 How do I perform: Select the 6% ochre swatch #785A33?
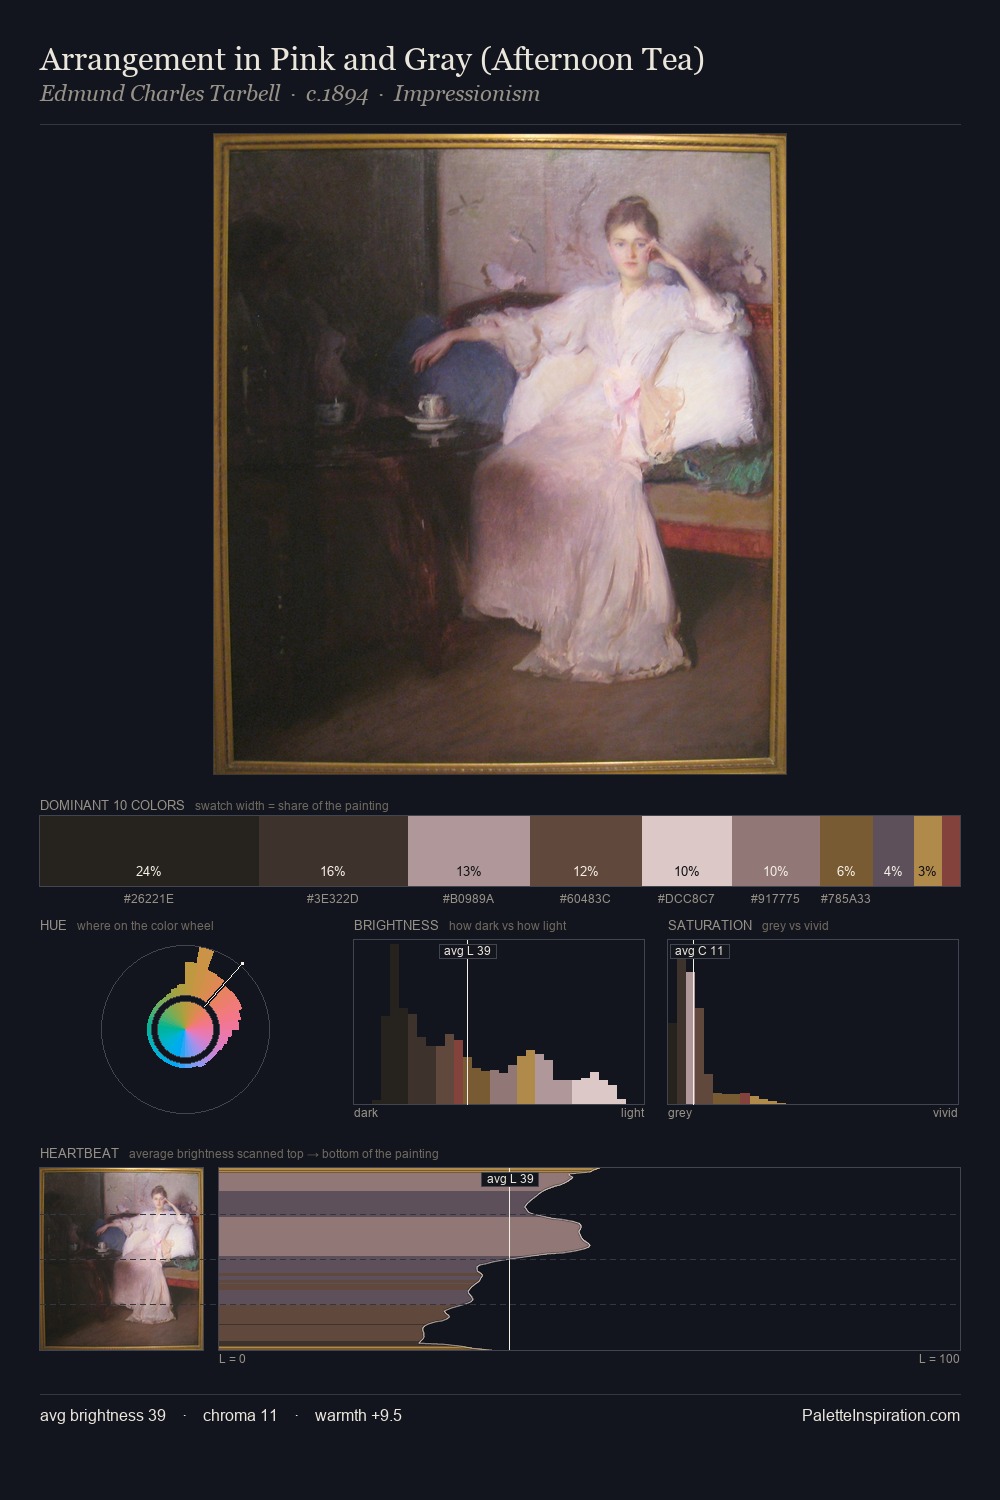point(846,851)
